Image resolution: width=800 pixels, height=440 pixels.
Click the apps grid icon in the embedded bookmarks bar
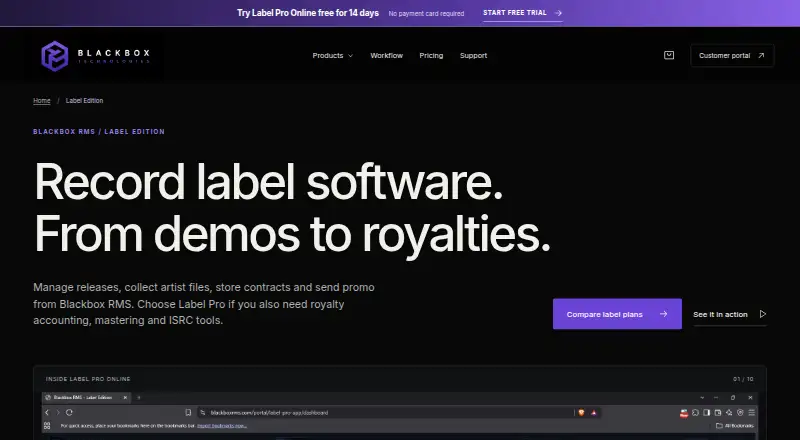coord(47,426)
